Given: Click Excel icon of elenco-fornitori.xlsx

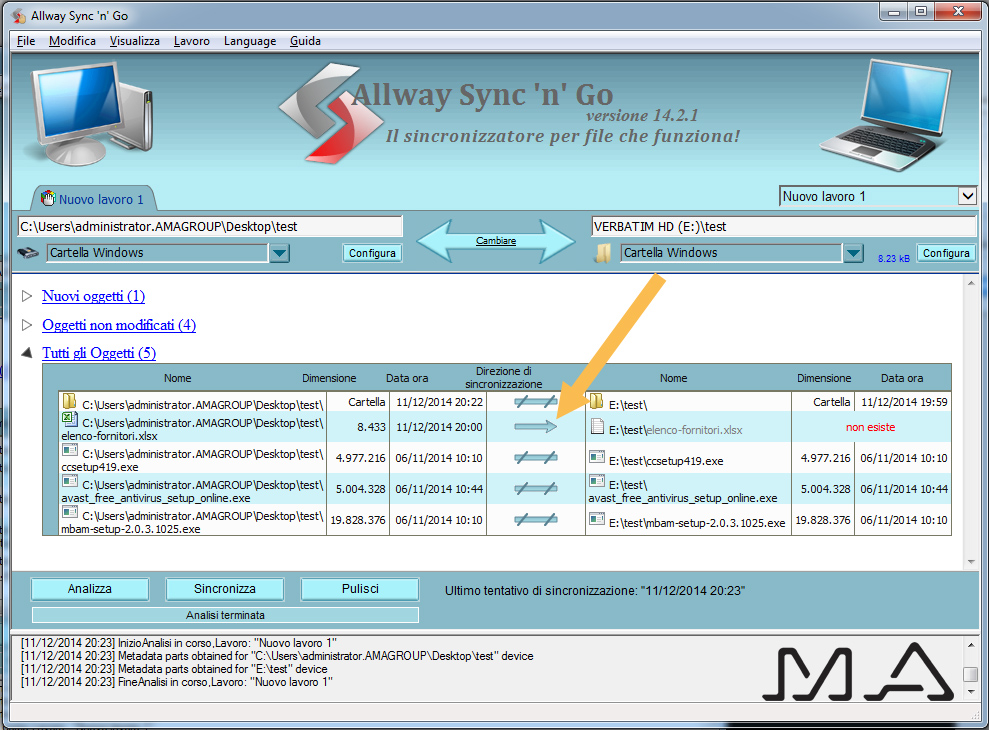Looking at the screenshot, I should click(69, 418).
